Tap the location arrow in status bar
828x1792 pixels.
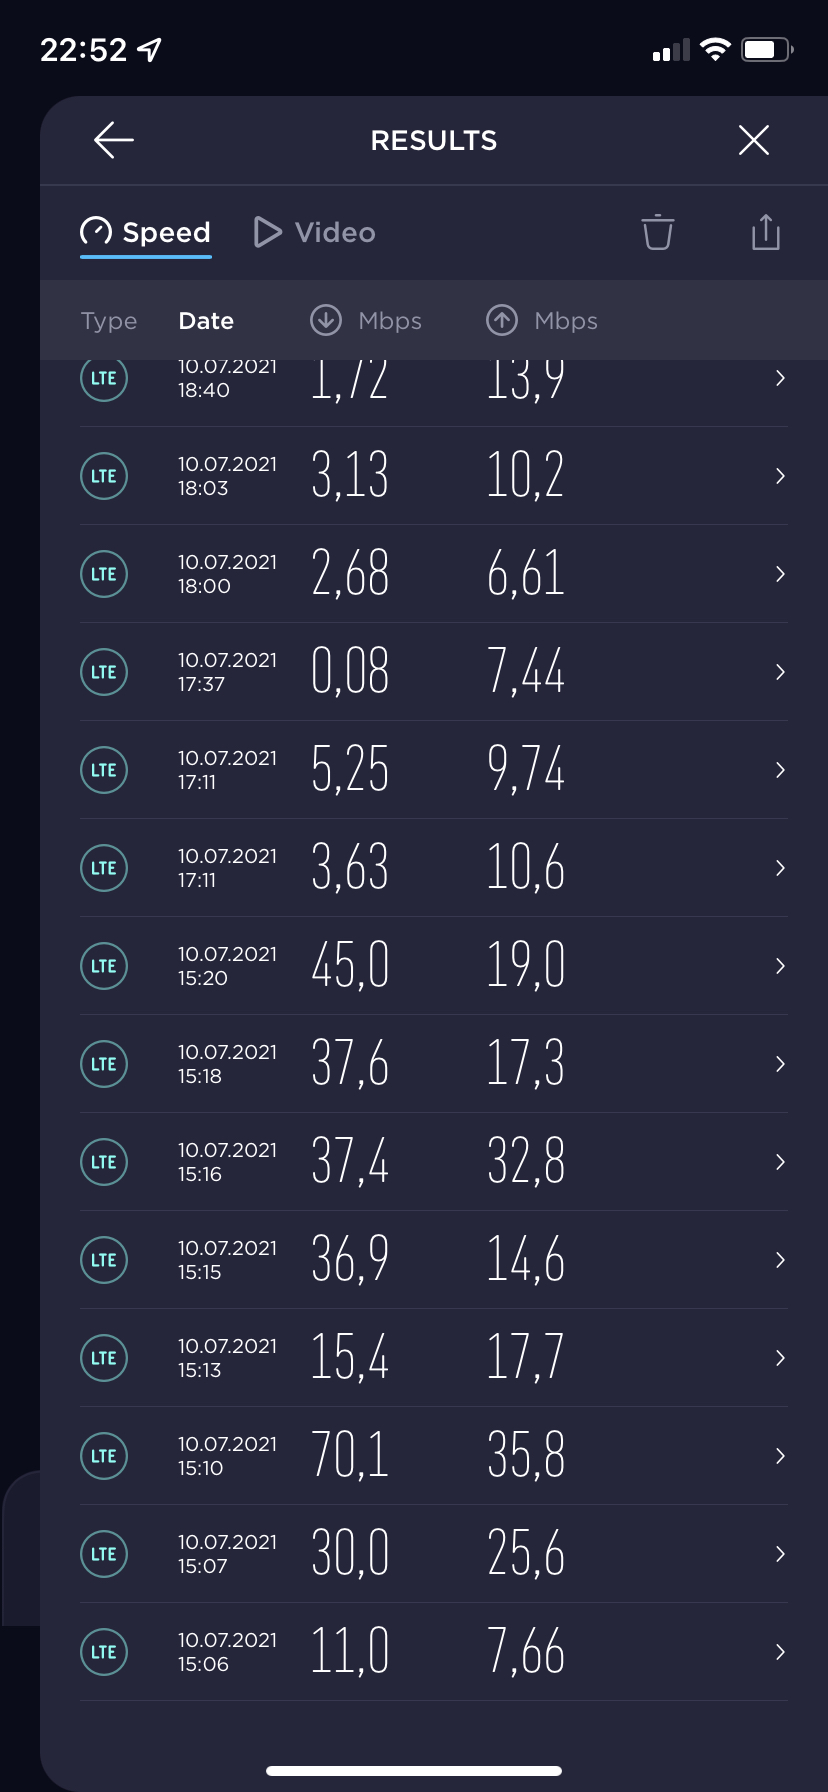click(x=150, y=49)
